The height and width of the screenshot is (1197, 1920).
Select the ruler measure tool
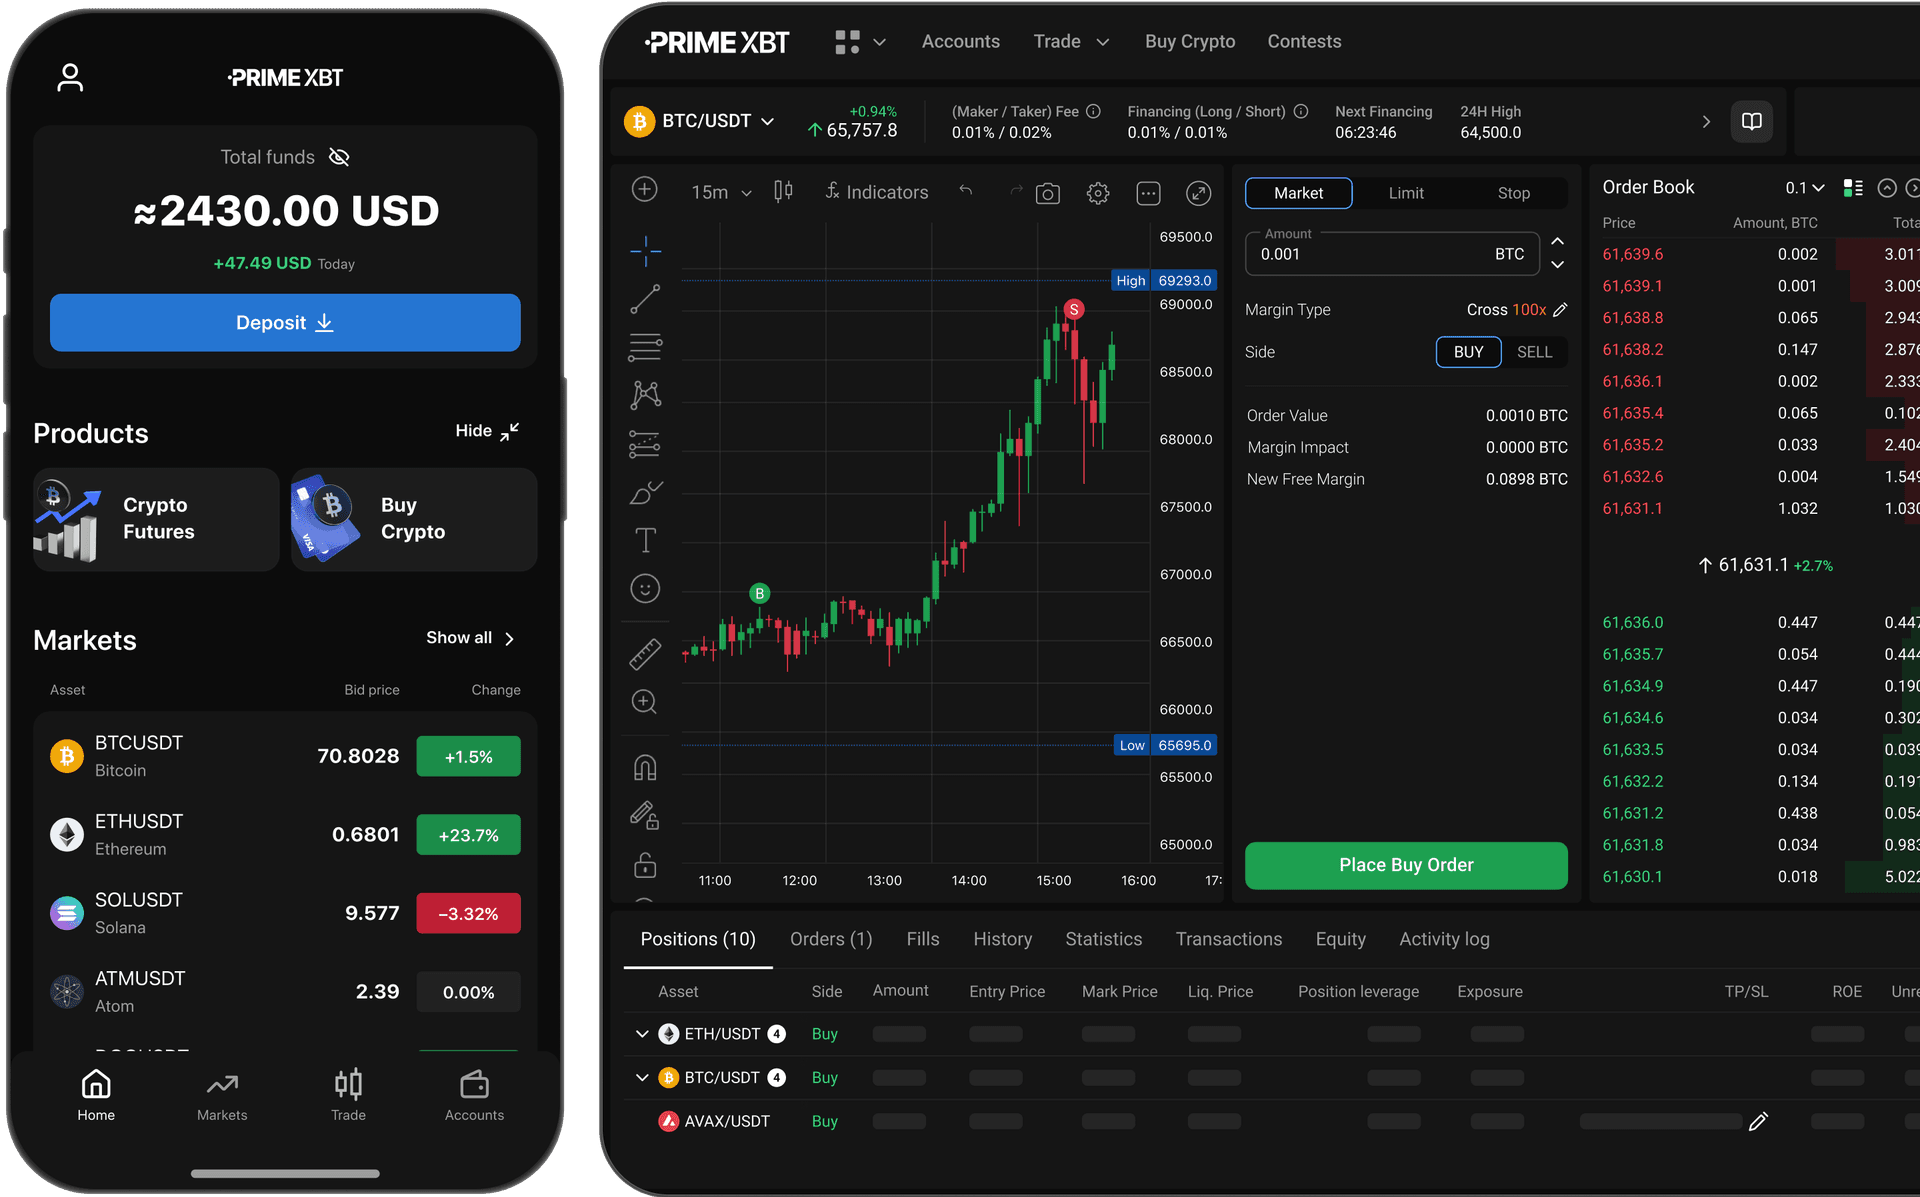(645, 654)
